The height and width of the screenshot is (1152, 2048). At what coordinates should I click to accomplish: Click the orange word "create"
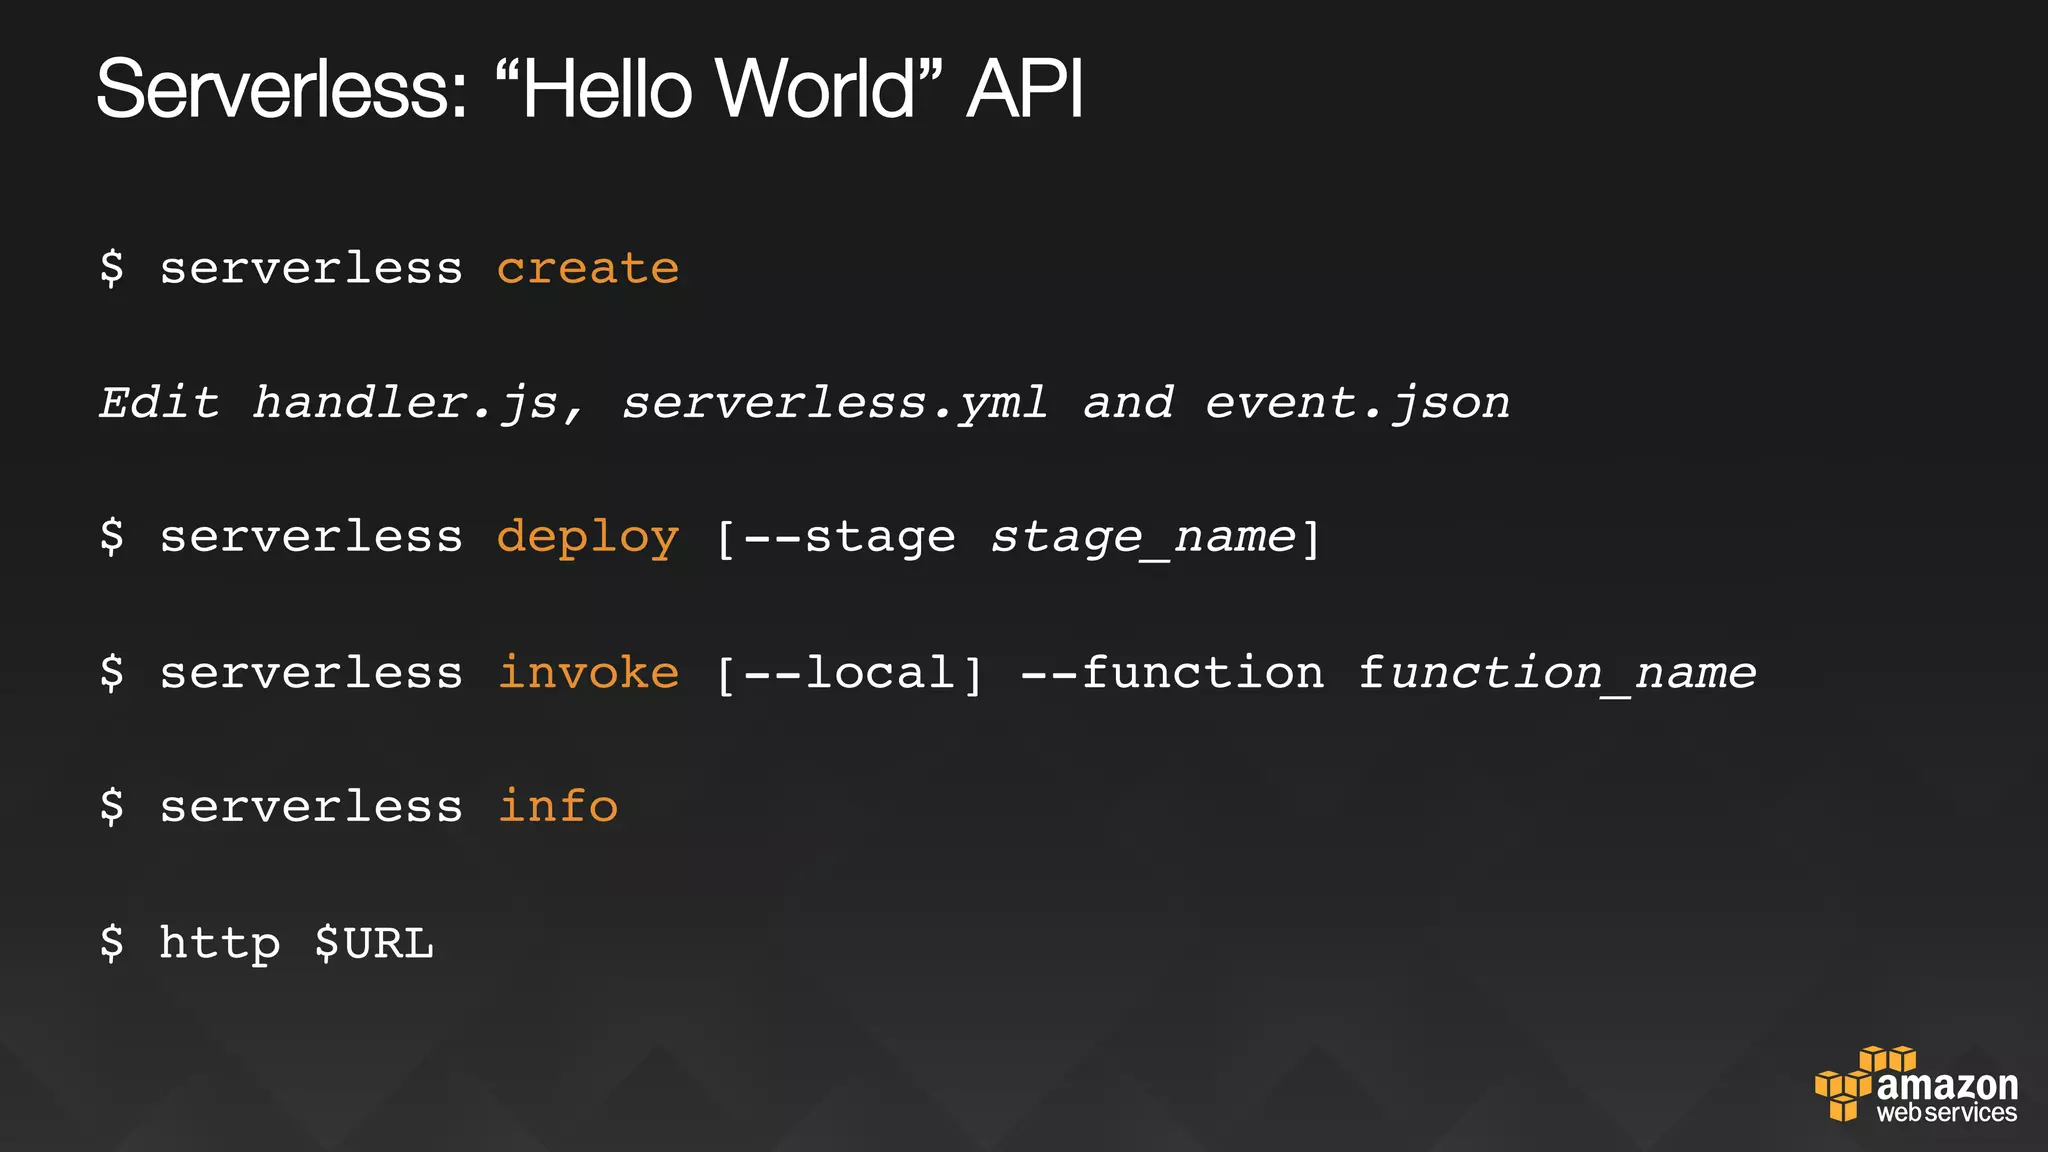(588, 268)
